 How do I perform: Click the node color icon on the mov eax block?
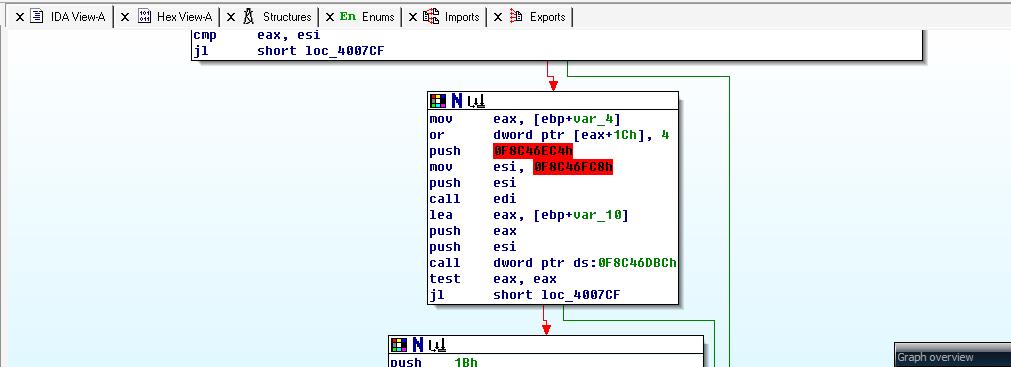pyautogui.click(x=438, y=101)
